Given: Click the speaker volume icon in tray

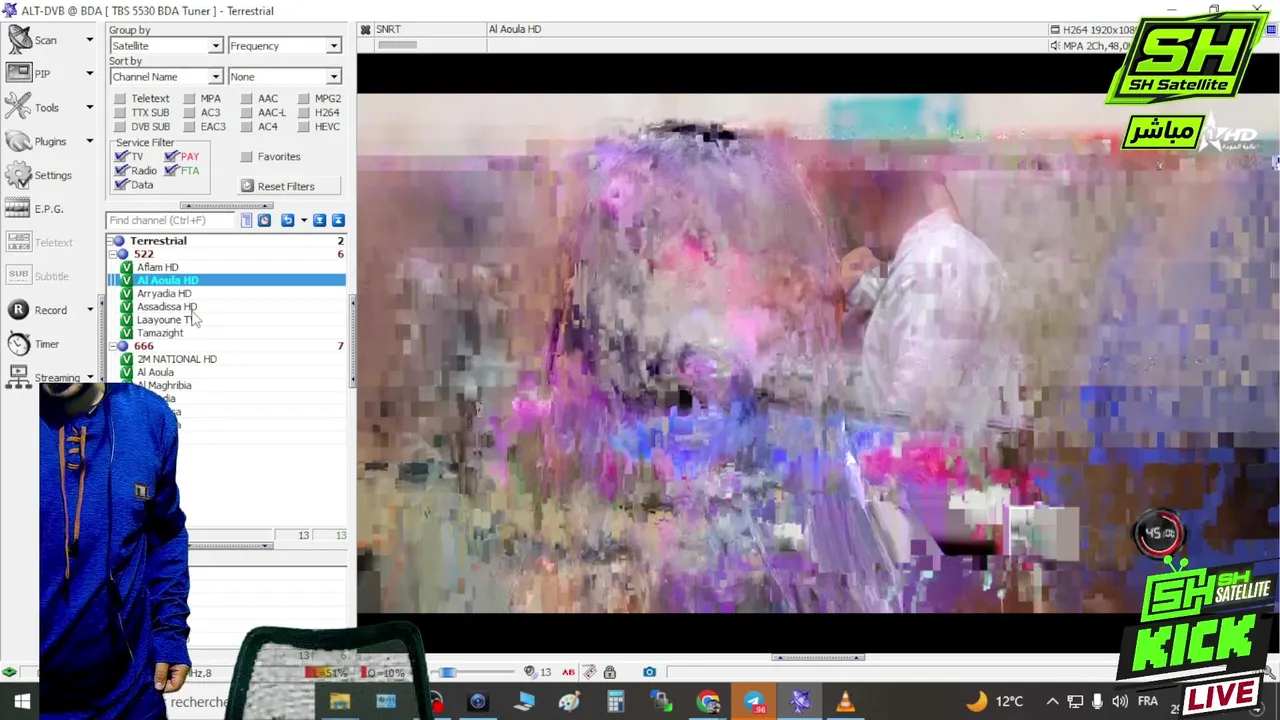Looking at the screenshot, I should 1120,701.
